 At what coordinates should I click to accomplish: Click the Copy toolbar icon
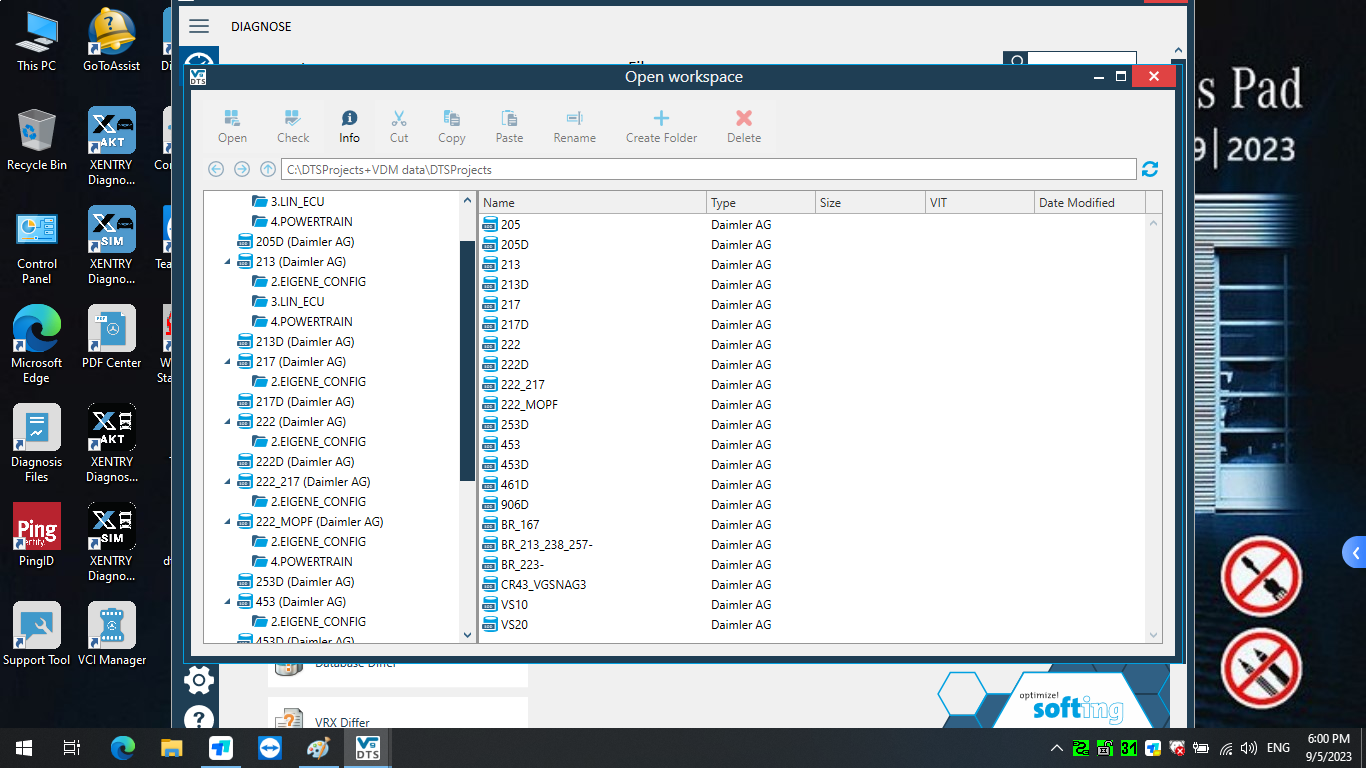point(451,124)
